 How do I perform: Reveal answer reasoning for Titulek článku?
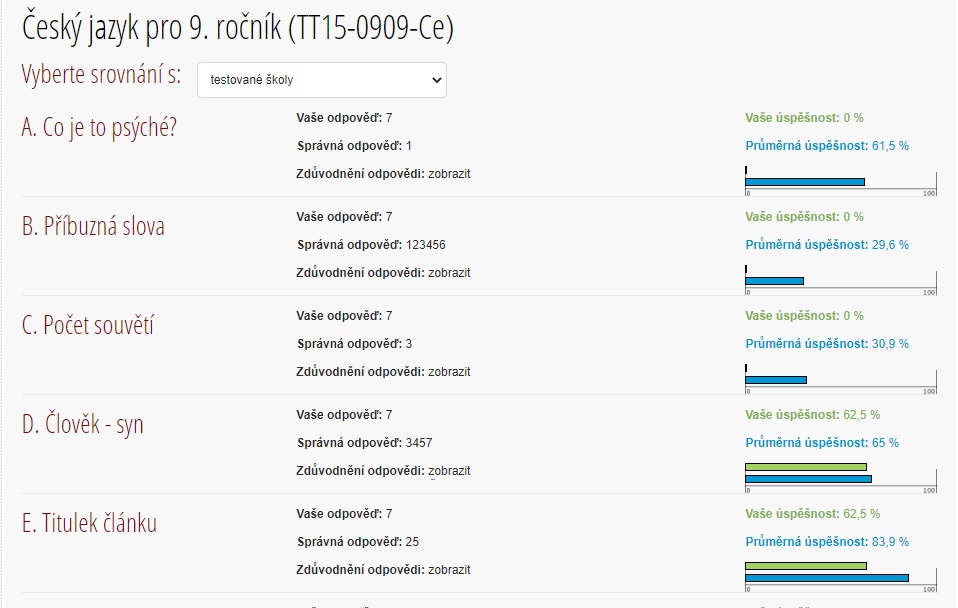(449, 570)
